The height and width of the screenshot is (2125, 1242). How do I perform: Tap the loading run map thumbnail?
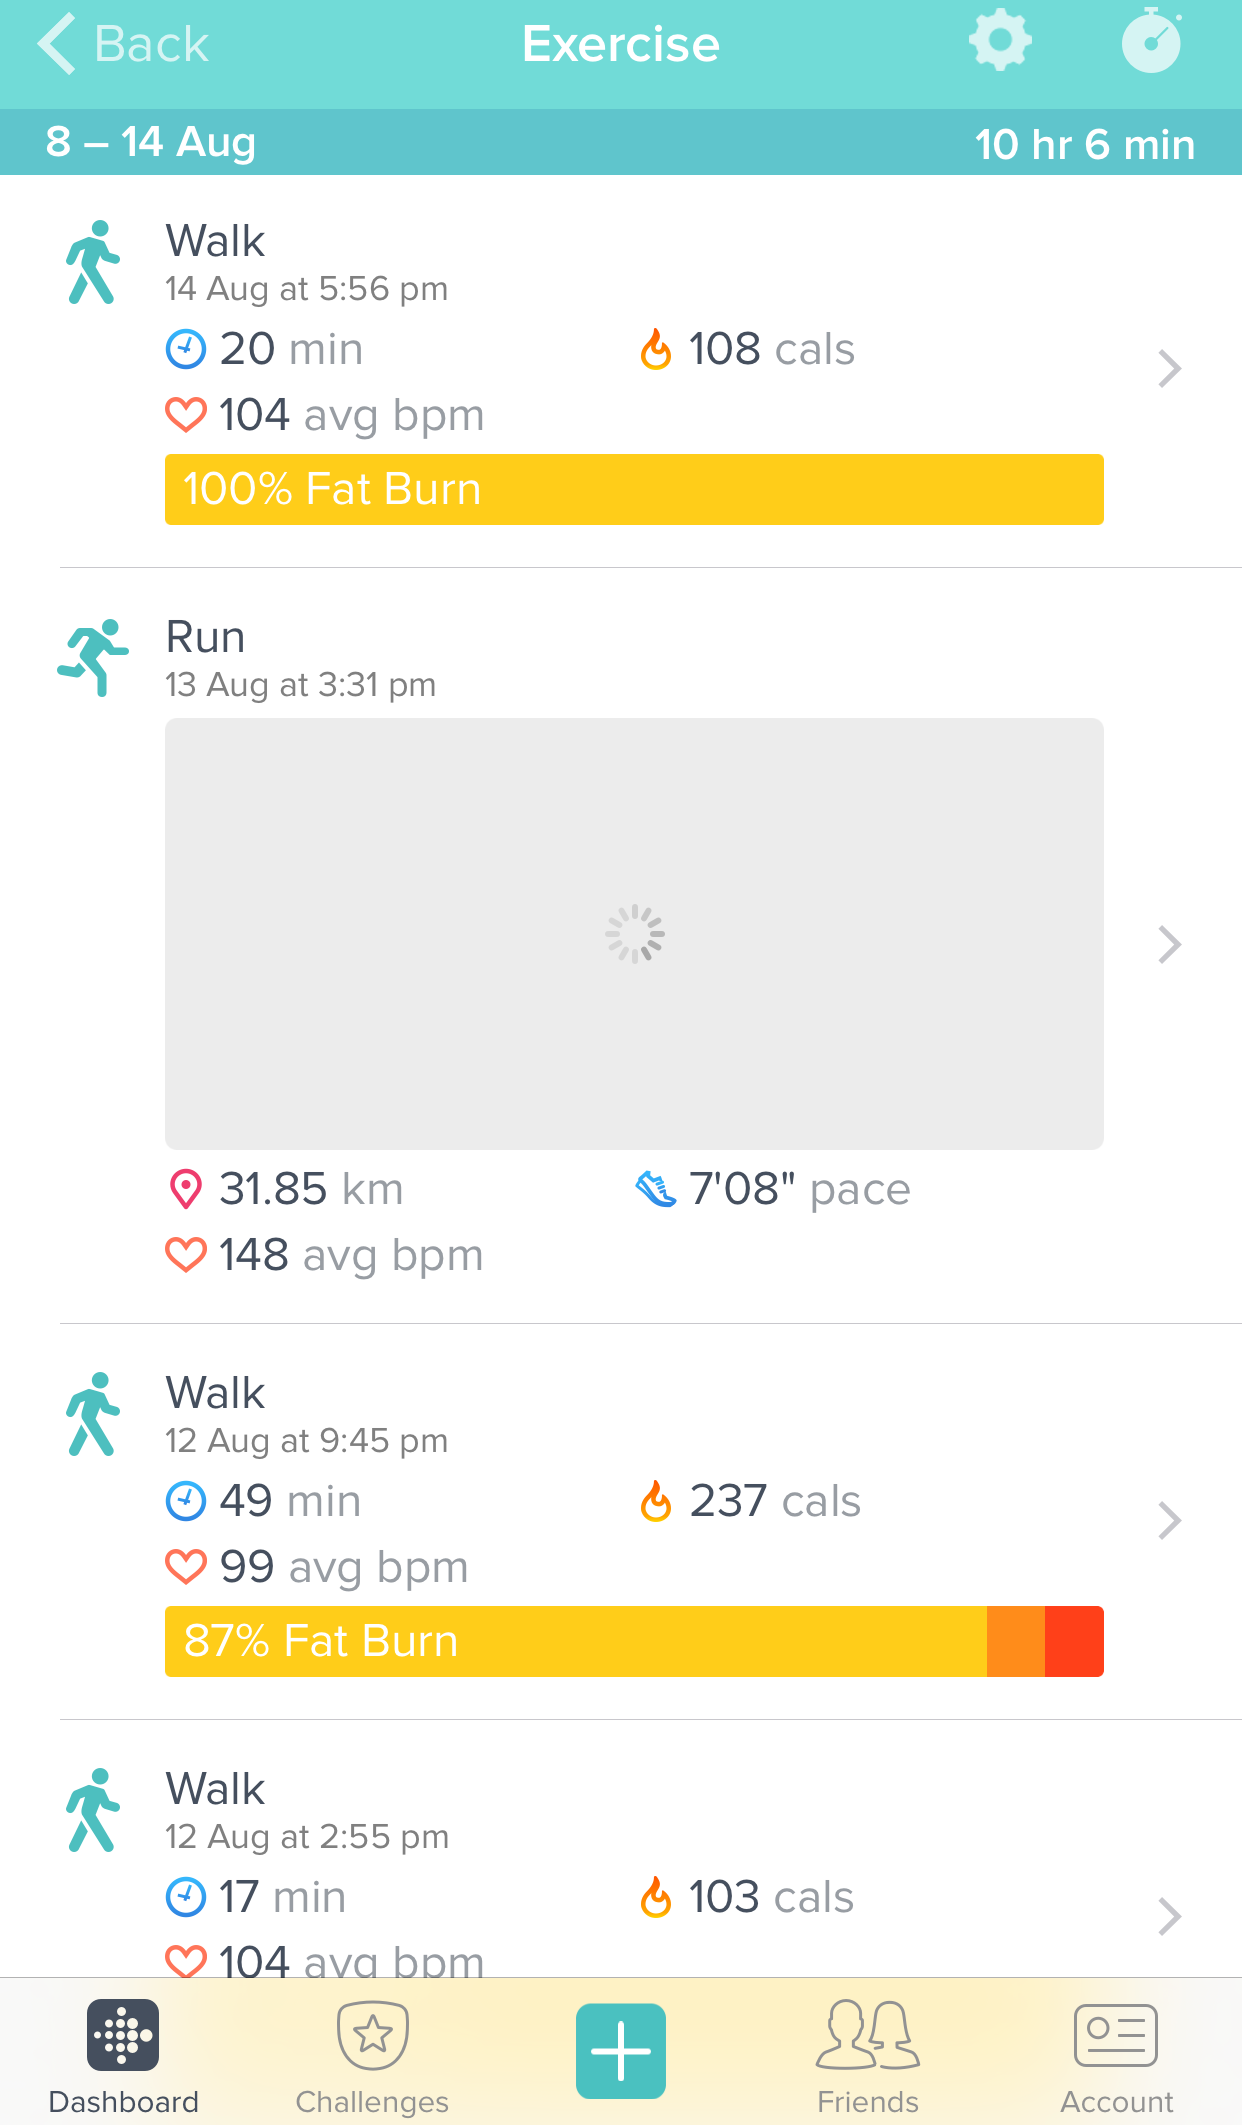(x=634, y=933)
